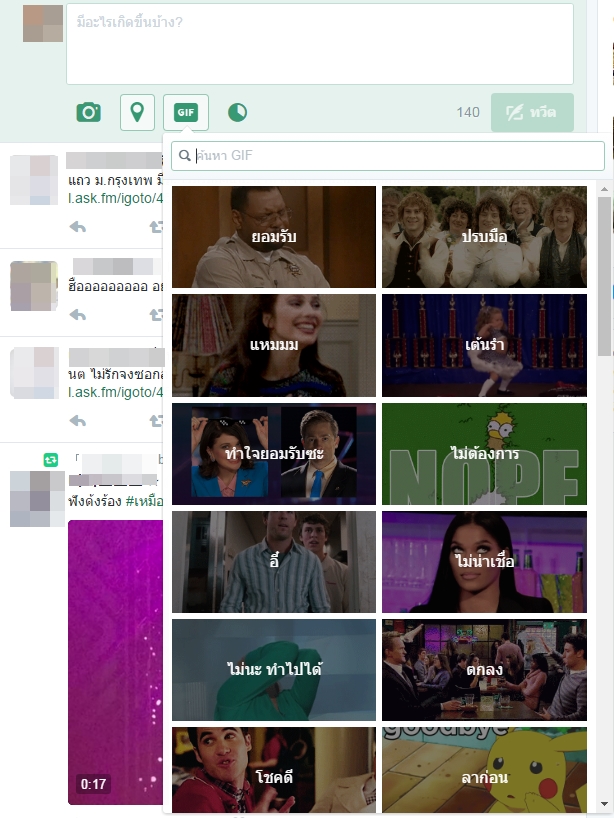Click the camera photo upload icon

pyautogui.click(x=89, y=112)
